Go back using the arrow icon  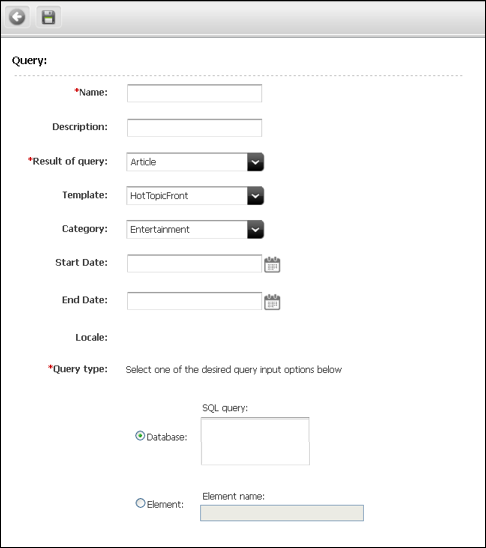click(17, 17)
